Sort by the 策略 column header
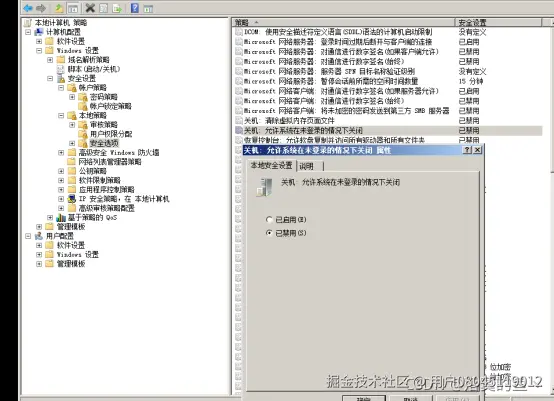Screen dimensions: 554x401 pos(343,23)
